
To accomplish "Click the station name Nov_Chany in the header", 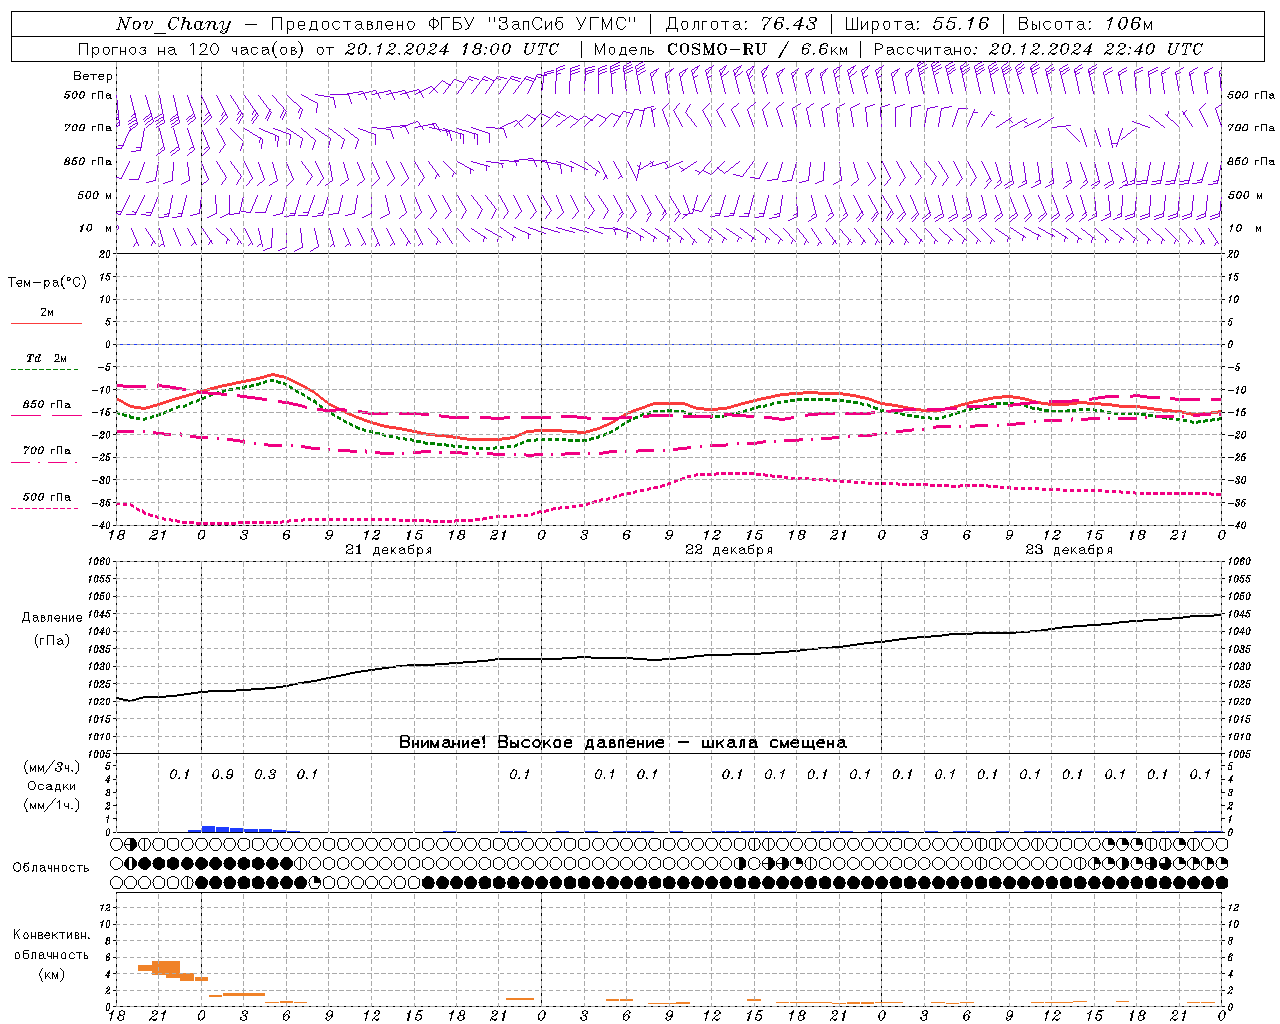I will coord(173,24).
